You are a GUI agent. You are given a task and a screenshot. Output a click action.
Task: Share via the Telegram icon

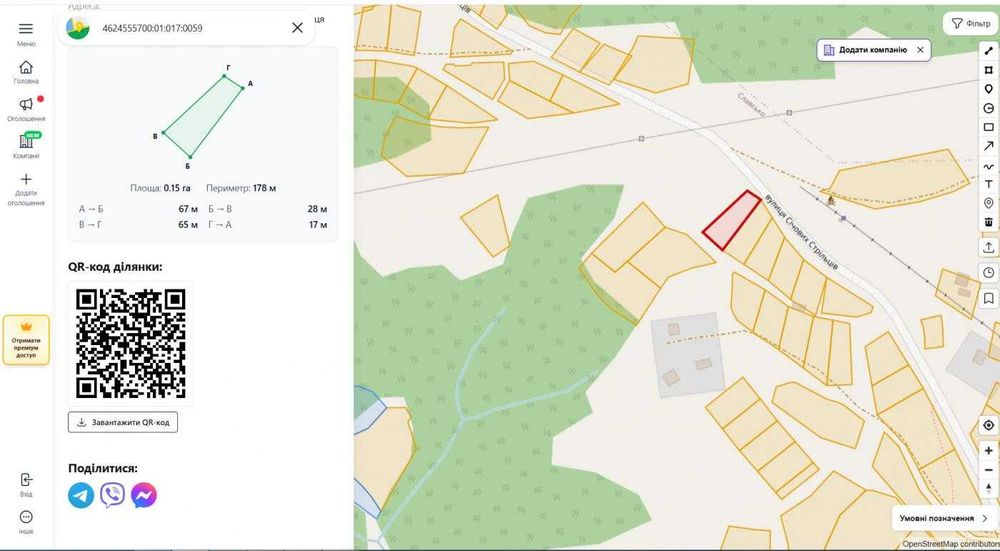click(x=81, y=495)
